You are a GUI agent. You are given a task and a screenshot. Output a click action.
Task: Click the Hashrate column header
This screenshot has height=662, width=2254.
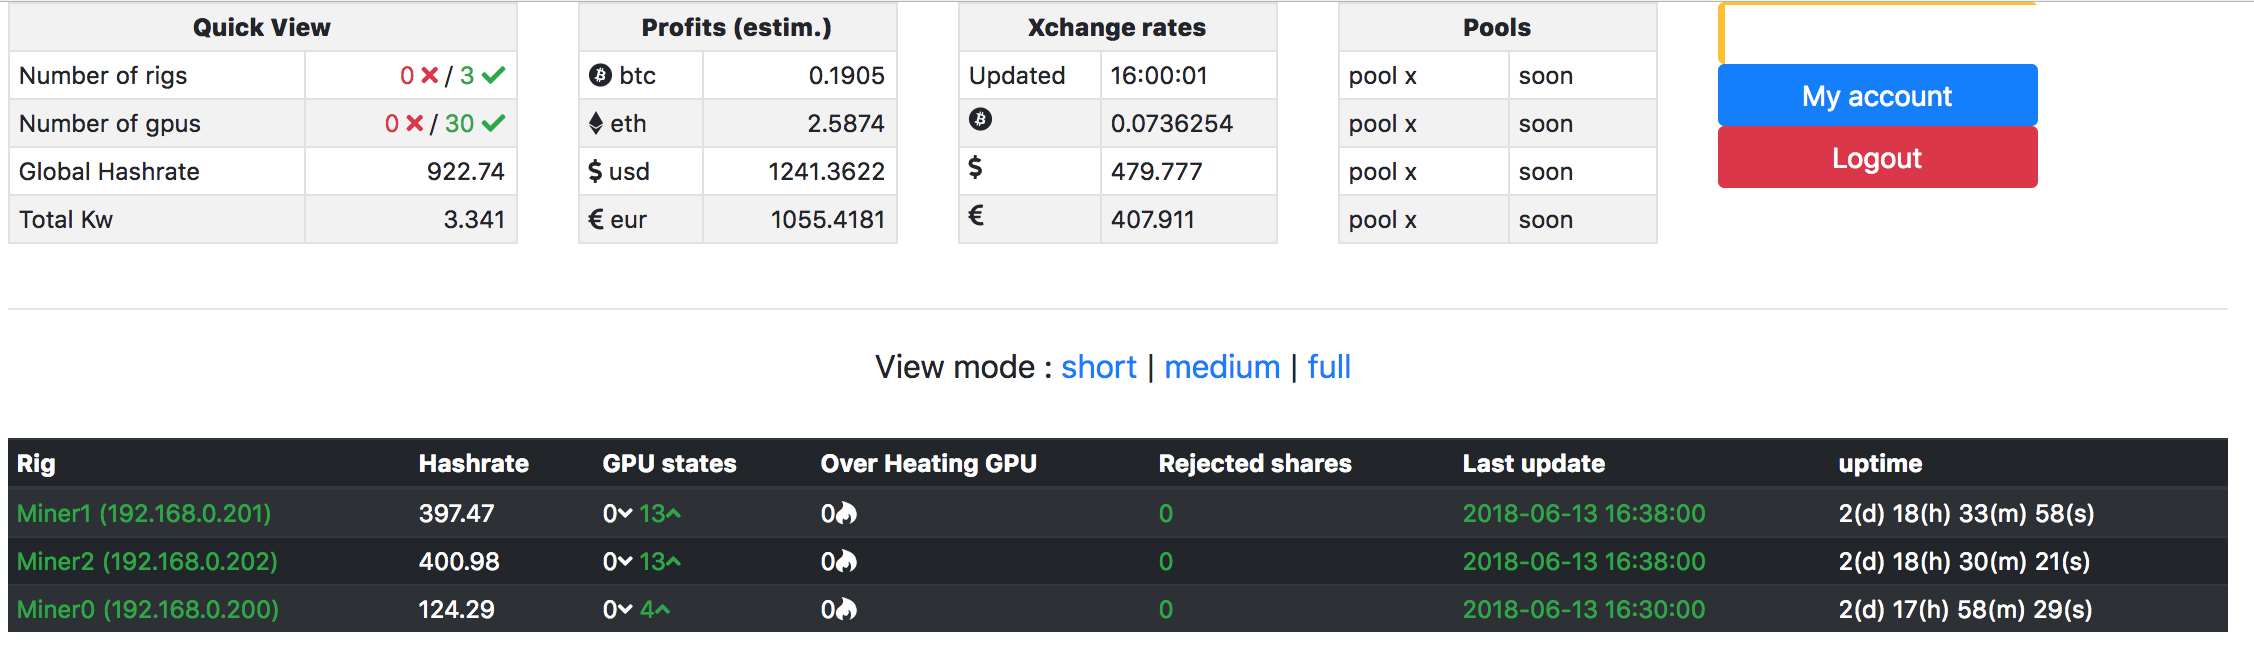(x=473, y=464)
